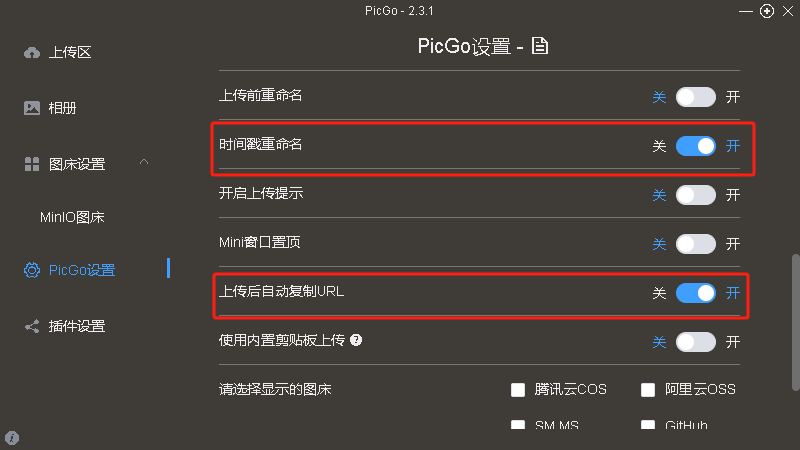Check the 腾讯云COS checkbox
This screenshot has height=450, width=800.
[518, 390]
